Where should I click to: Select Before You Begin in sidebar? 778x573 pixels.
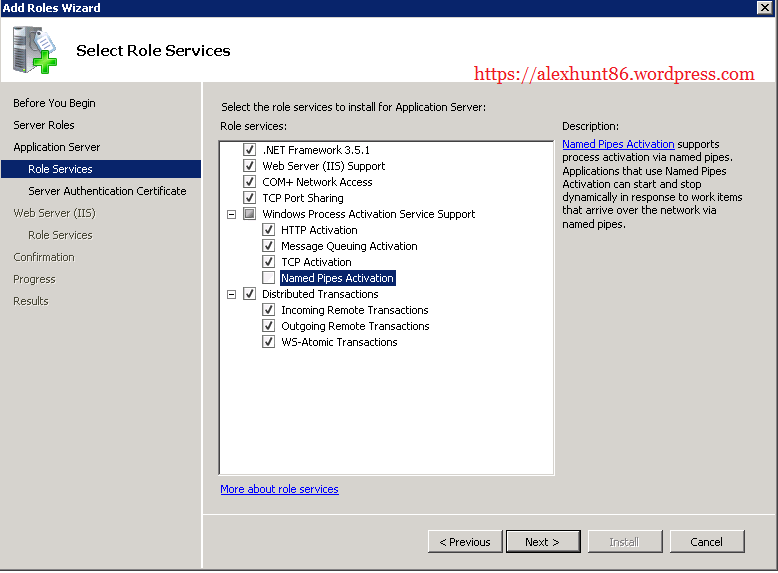(x=54, y=103)
